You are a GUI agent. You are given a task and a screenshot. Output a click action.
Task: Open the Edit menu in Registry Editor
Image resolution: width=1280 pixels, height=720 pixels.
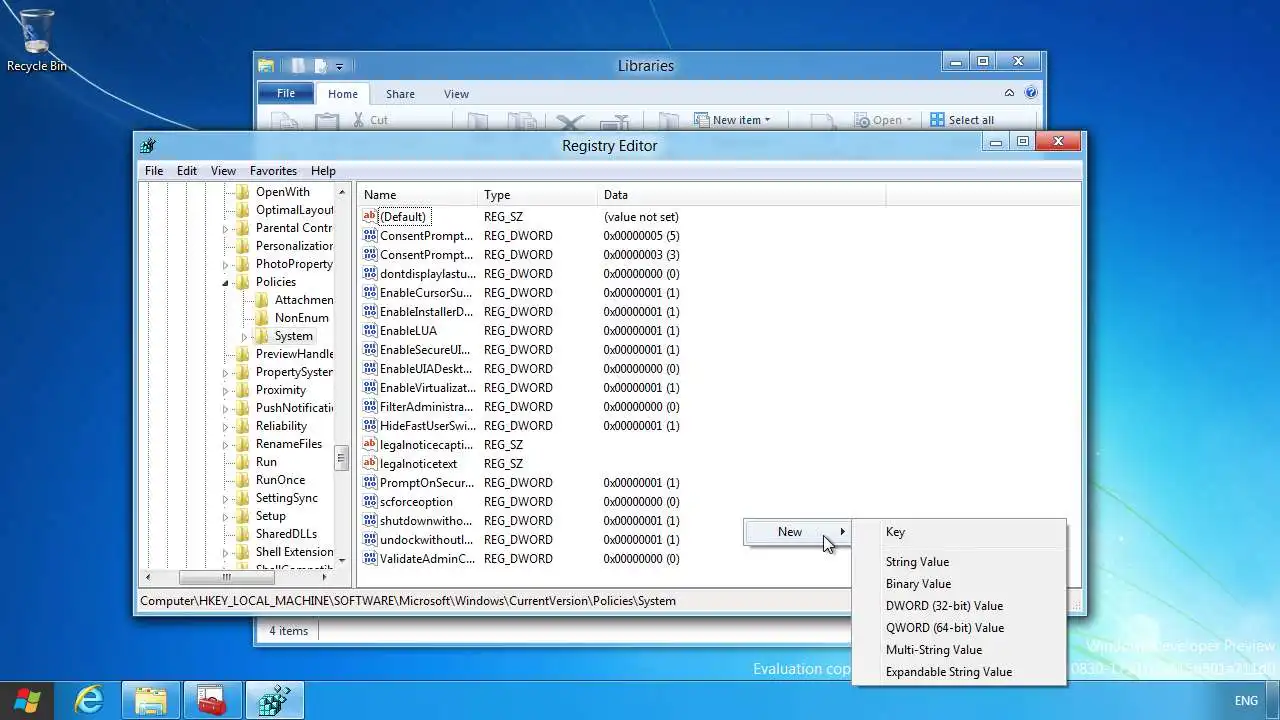[187, 171]
